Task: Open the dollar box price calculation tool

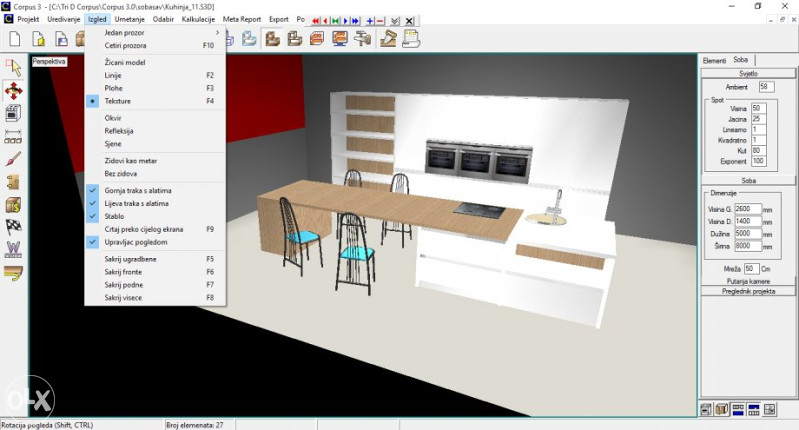Action: coord(13,204)
